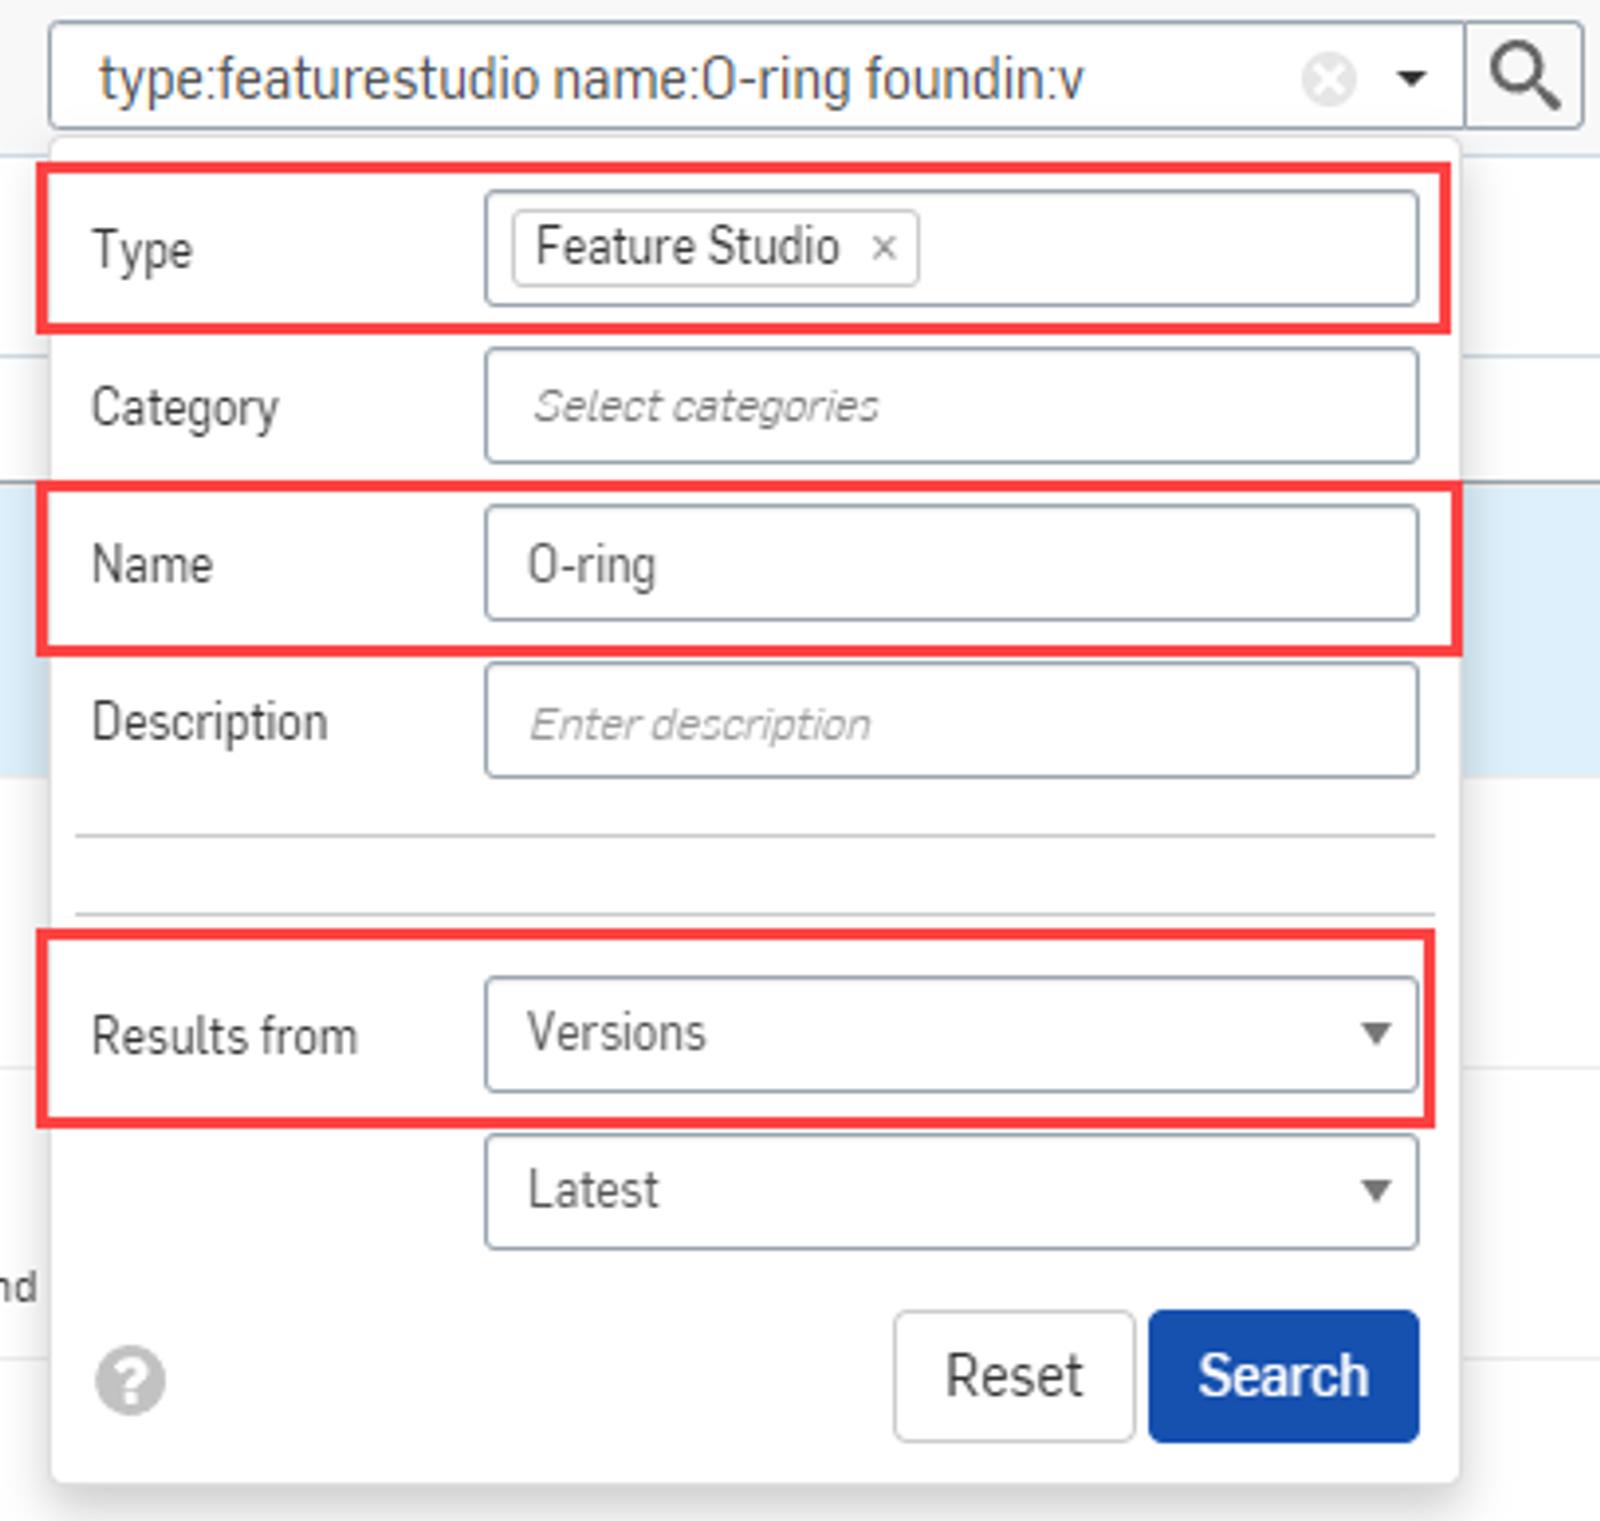Collapse the advanced search panel arrow
The image size is (1600, 1521).
[1411, 78]
